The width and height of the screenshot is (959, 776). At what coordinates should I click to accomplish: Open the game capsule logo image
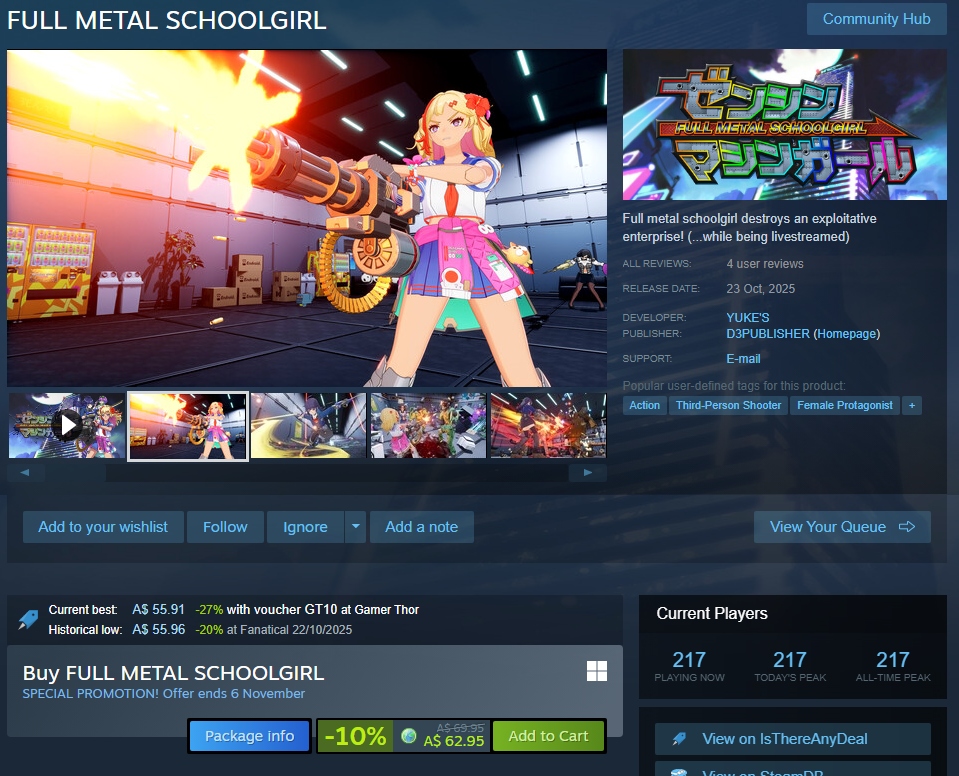(785, 125)
